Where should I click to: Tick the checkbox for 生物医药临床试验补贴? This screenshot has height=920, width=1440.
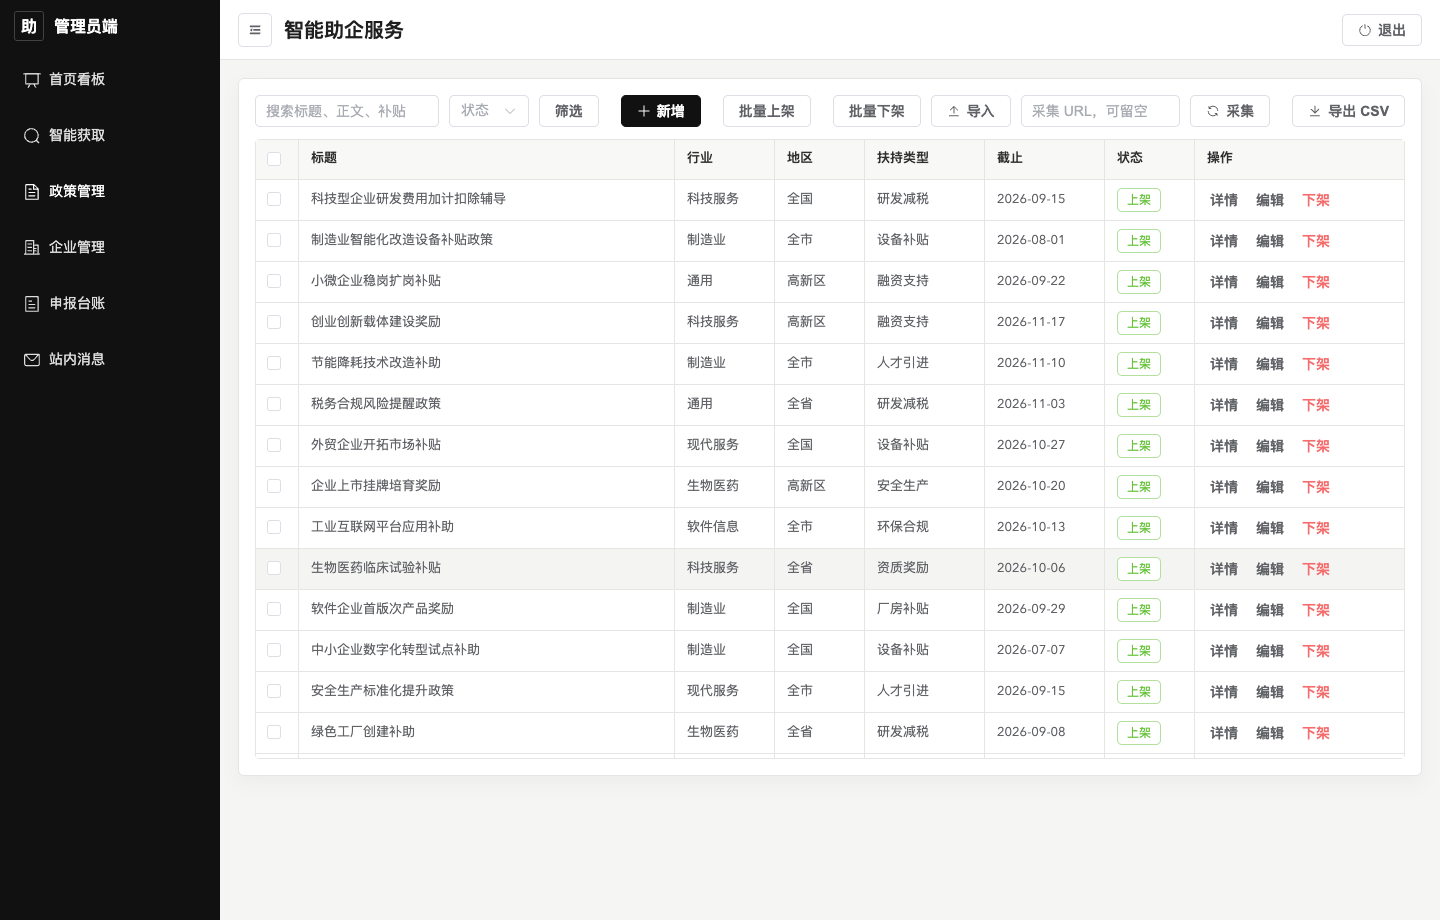tap(274, 568)
